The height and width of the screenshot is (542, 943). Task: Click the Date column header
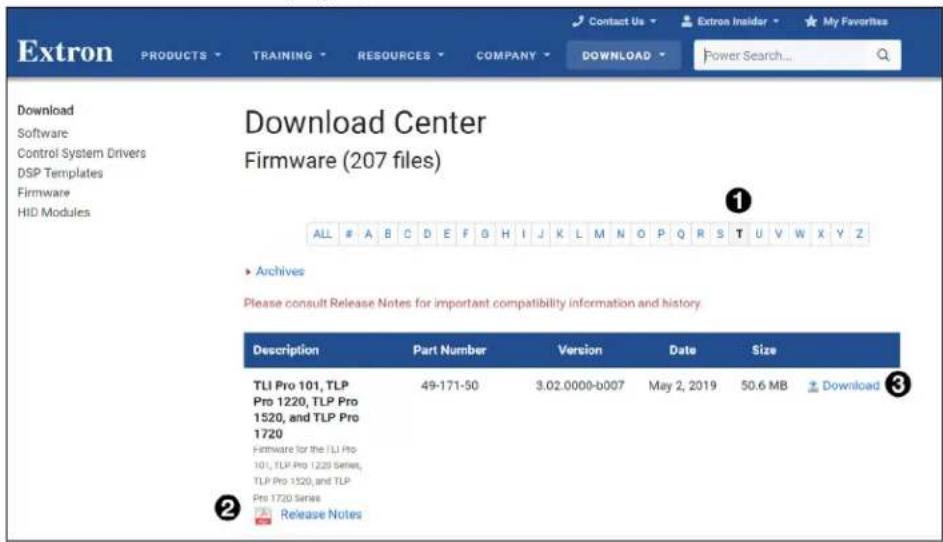[x=683, y=350]
